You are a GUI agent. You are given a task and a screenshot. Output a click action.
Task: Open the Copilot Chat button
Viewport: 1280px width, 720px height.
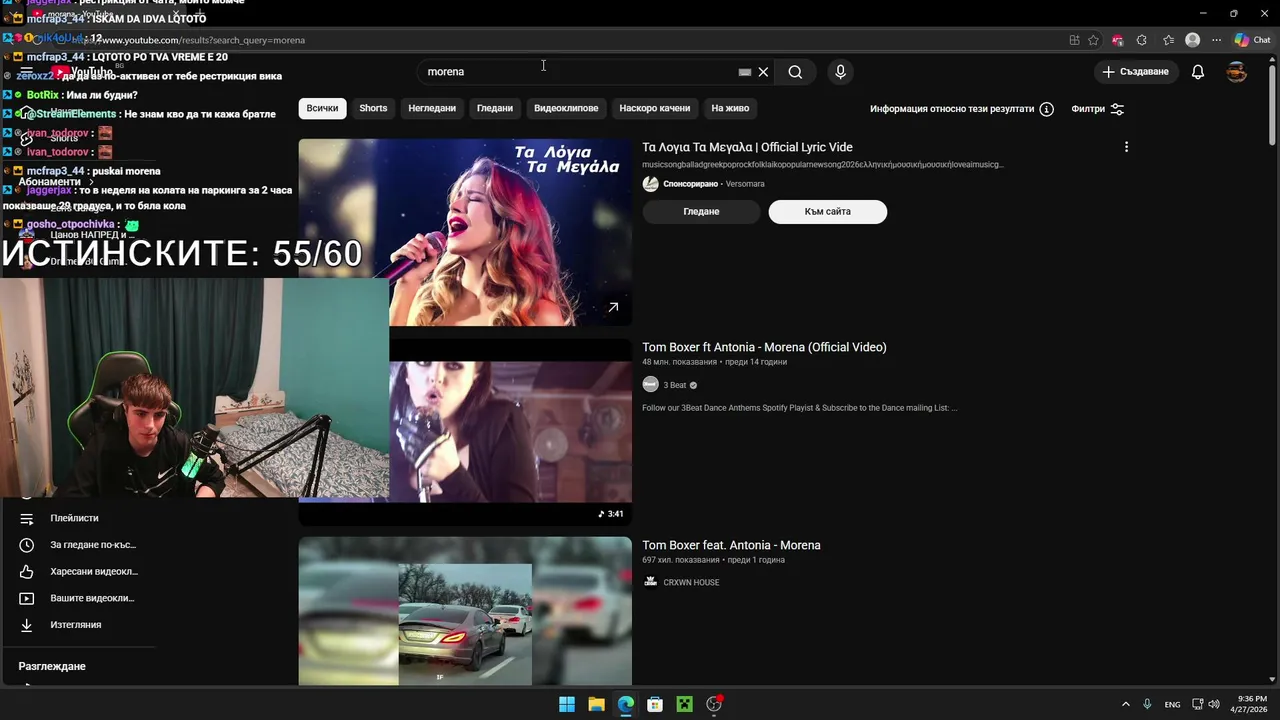tap(1253, 40)
